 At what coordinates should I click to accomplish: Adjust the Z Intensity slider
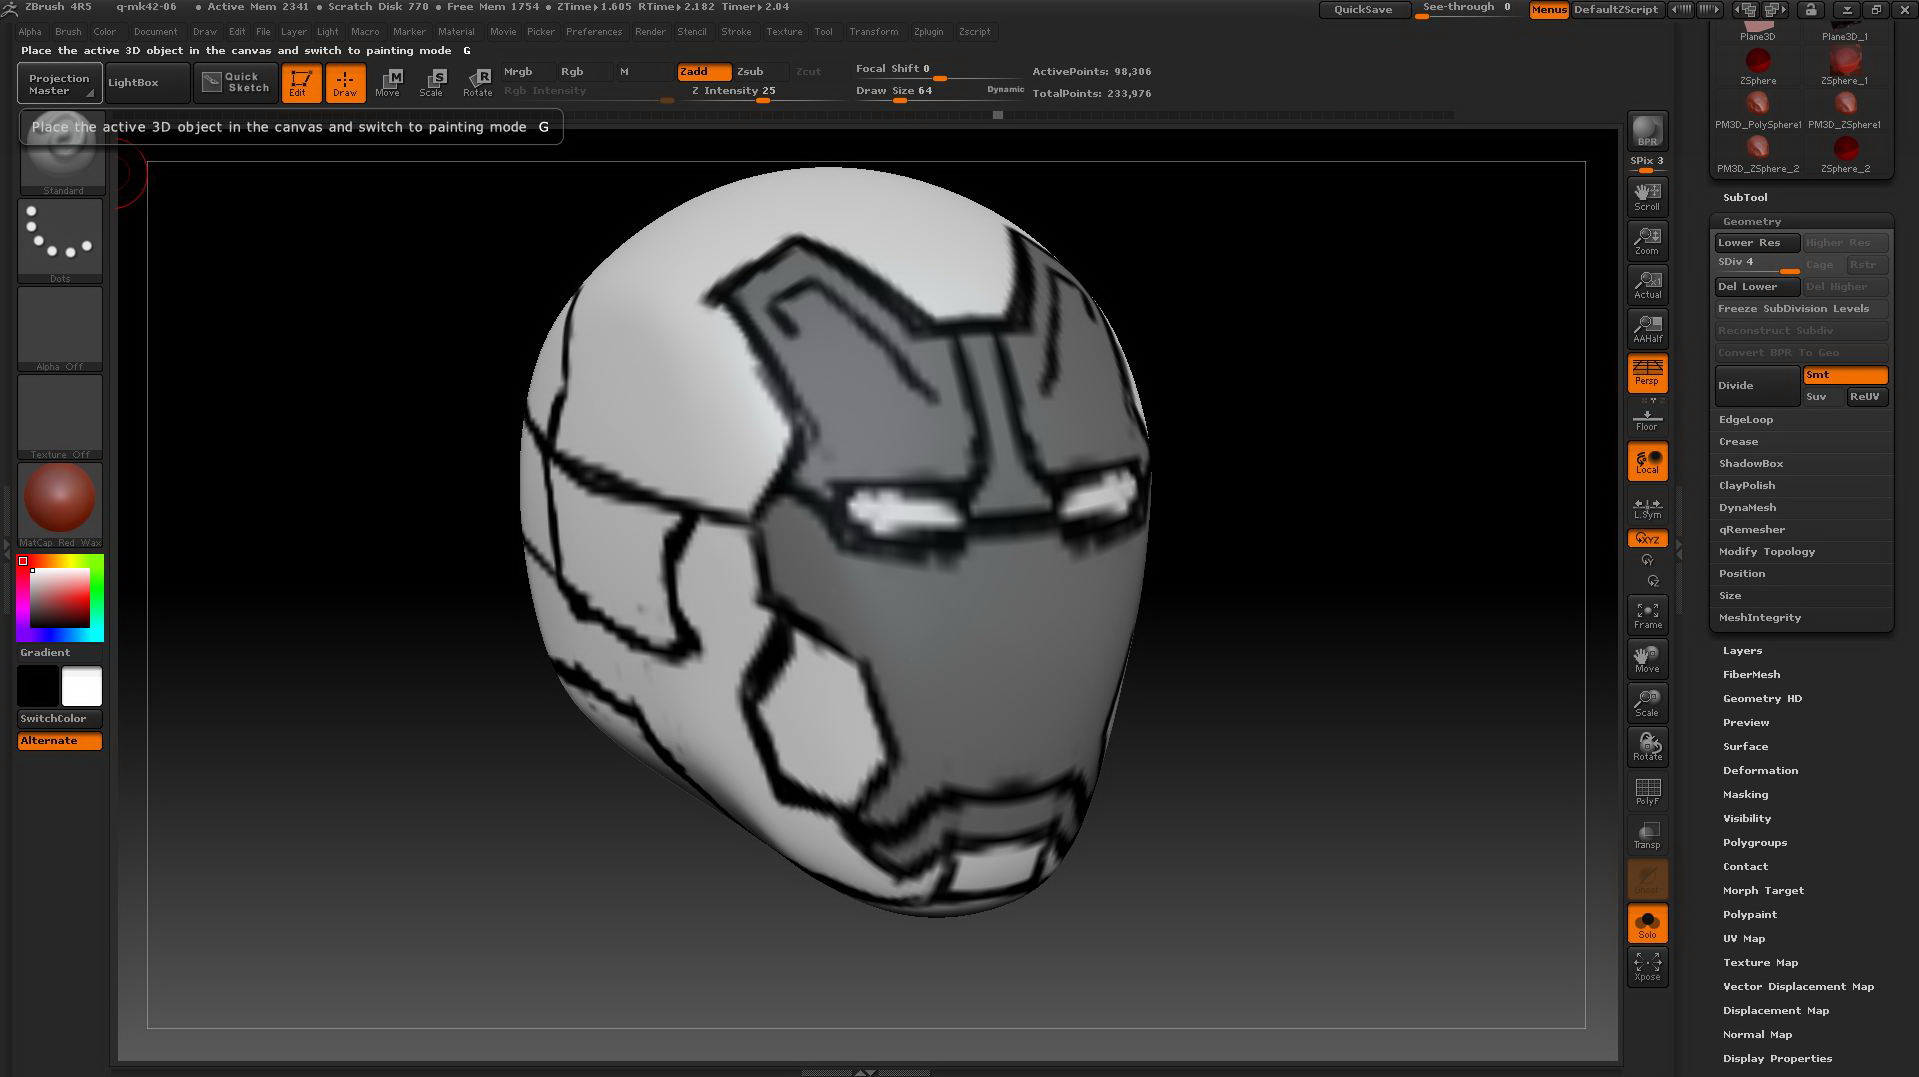[762, 92]
